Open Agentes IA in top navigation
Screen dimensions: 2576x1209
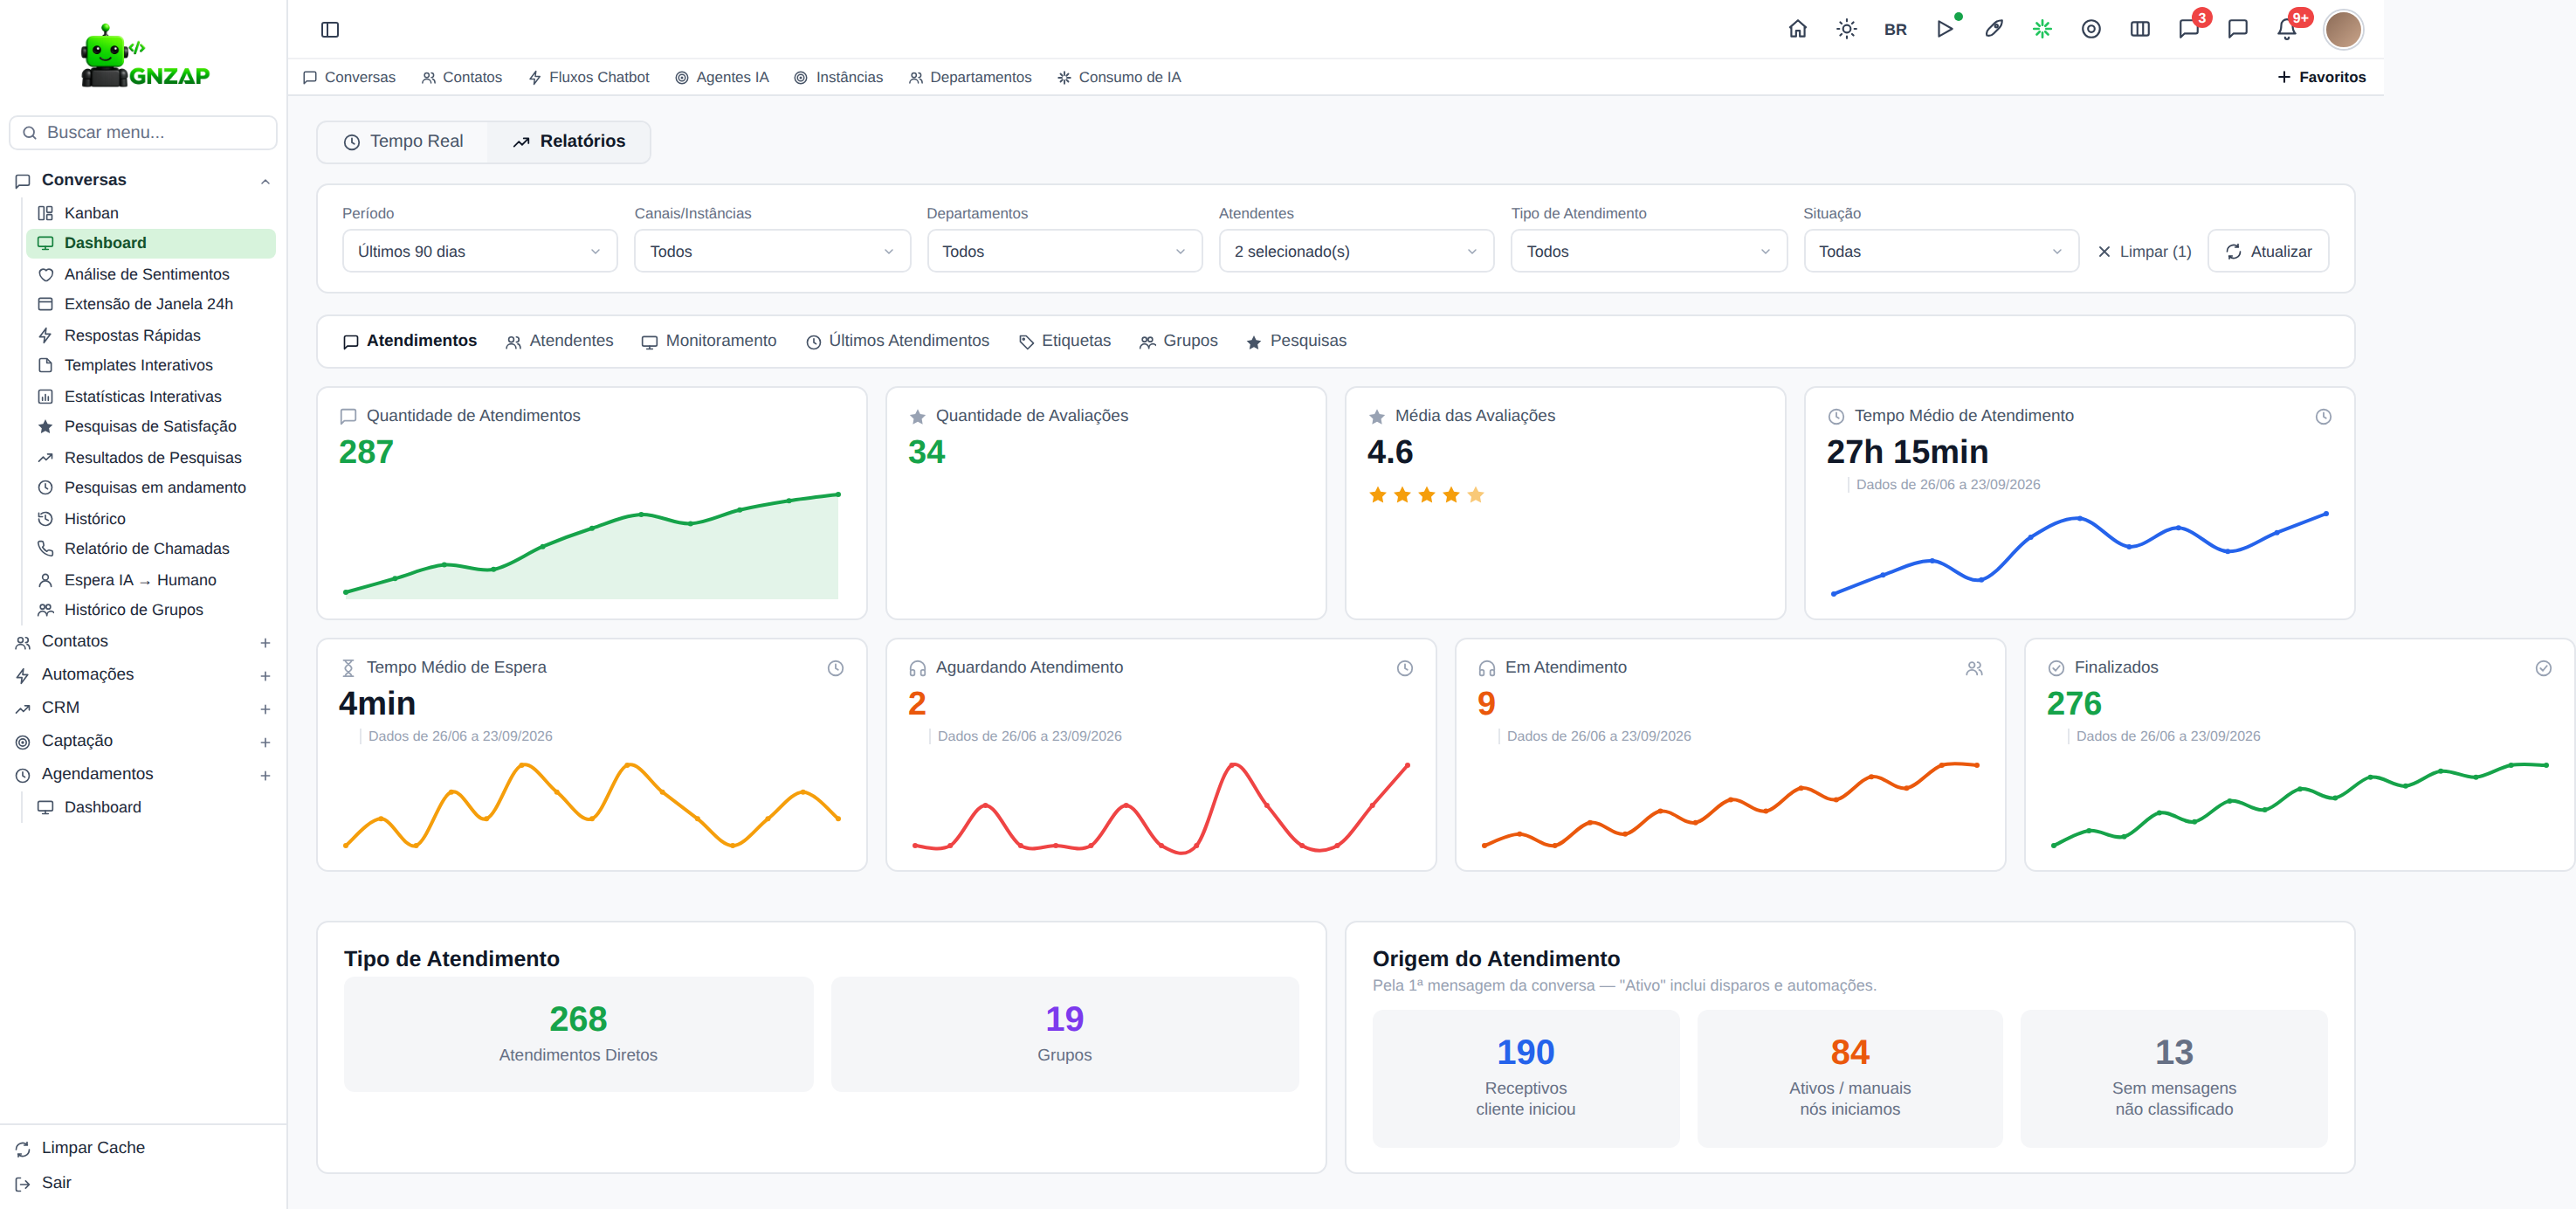coord(722,77)
